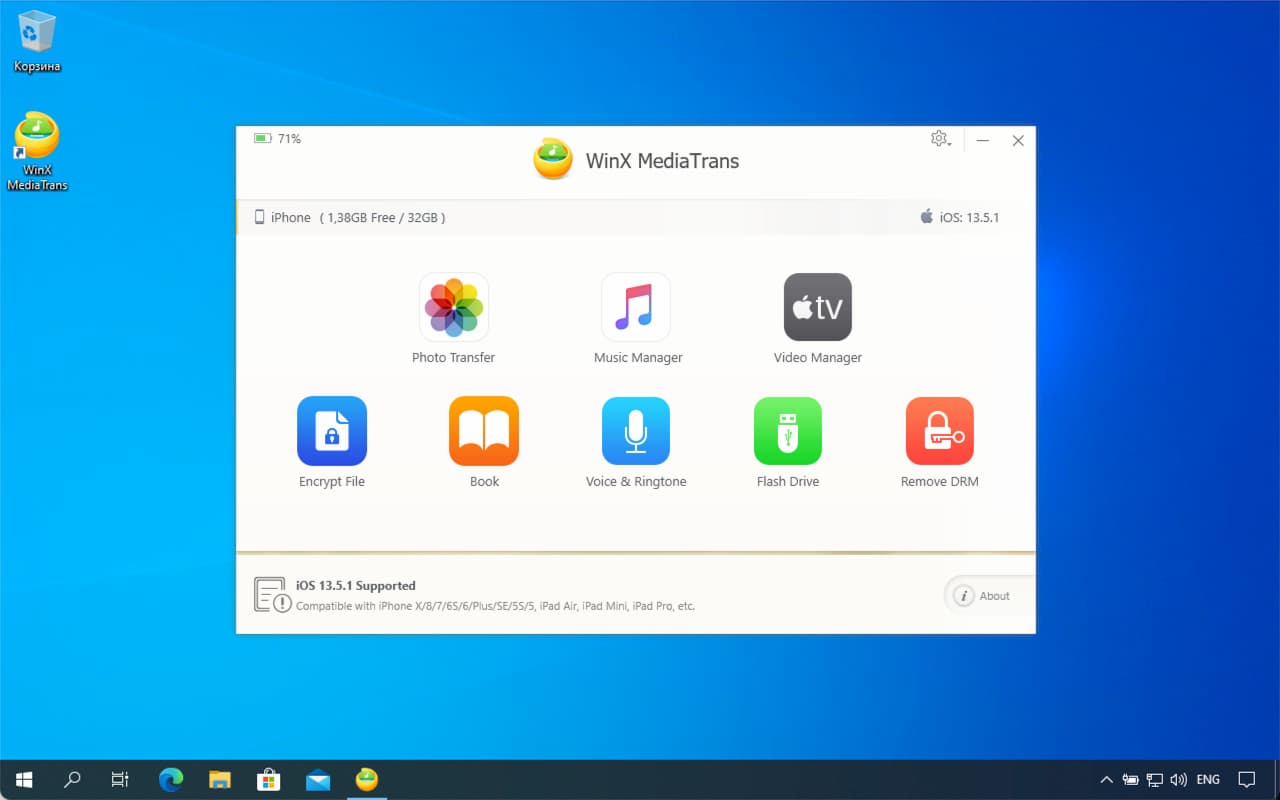
Task: Open network status in system tray
Action: tap(1155, 780)
